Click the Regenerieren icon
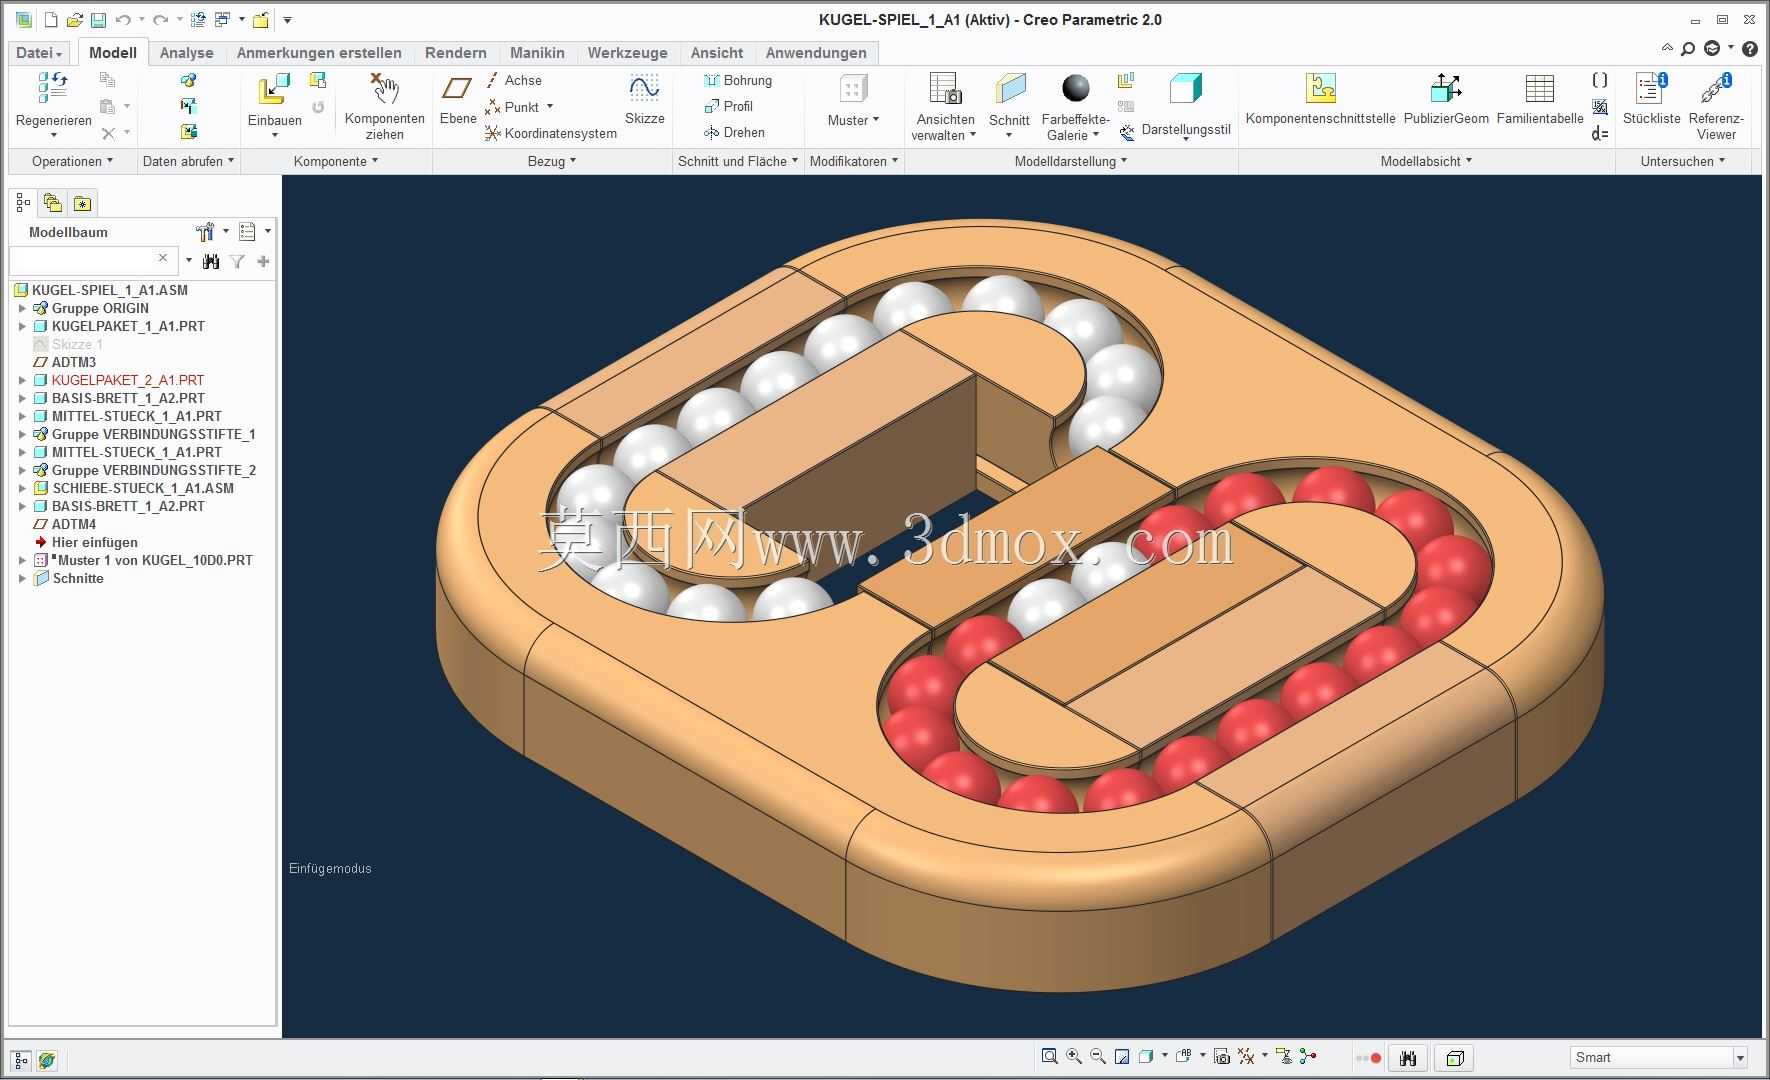The height and width of the screenshot is (1080, 1770). 53,88
